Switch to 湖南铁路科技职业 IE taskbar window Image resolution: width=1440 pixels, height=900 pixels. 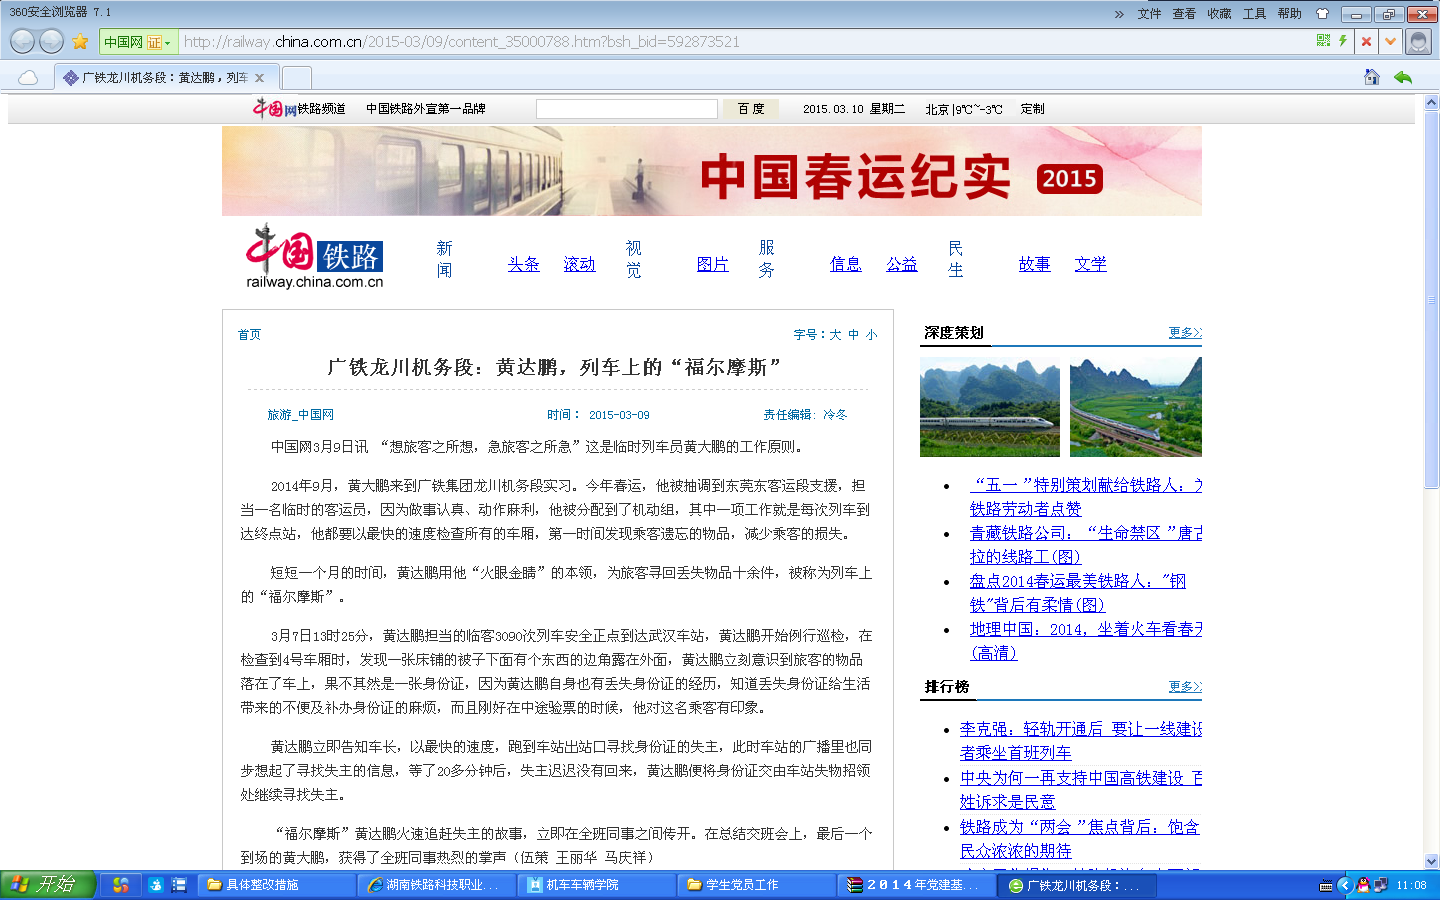438,885
